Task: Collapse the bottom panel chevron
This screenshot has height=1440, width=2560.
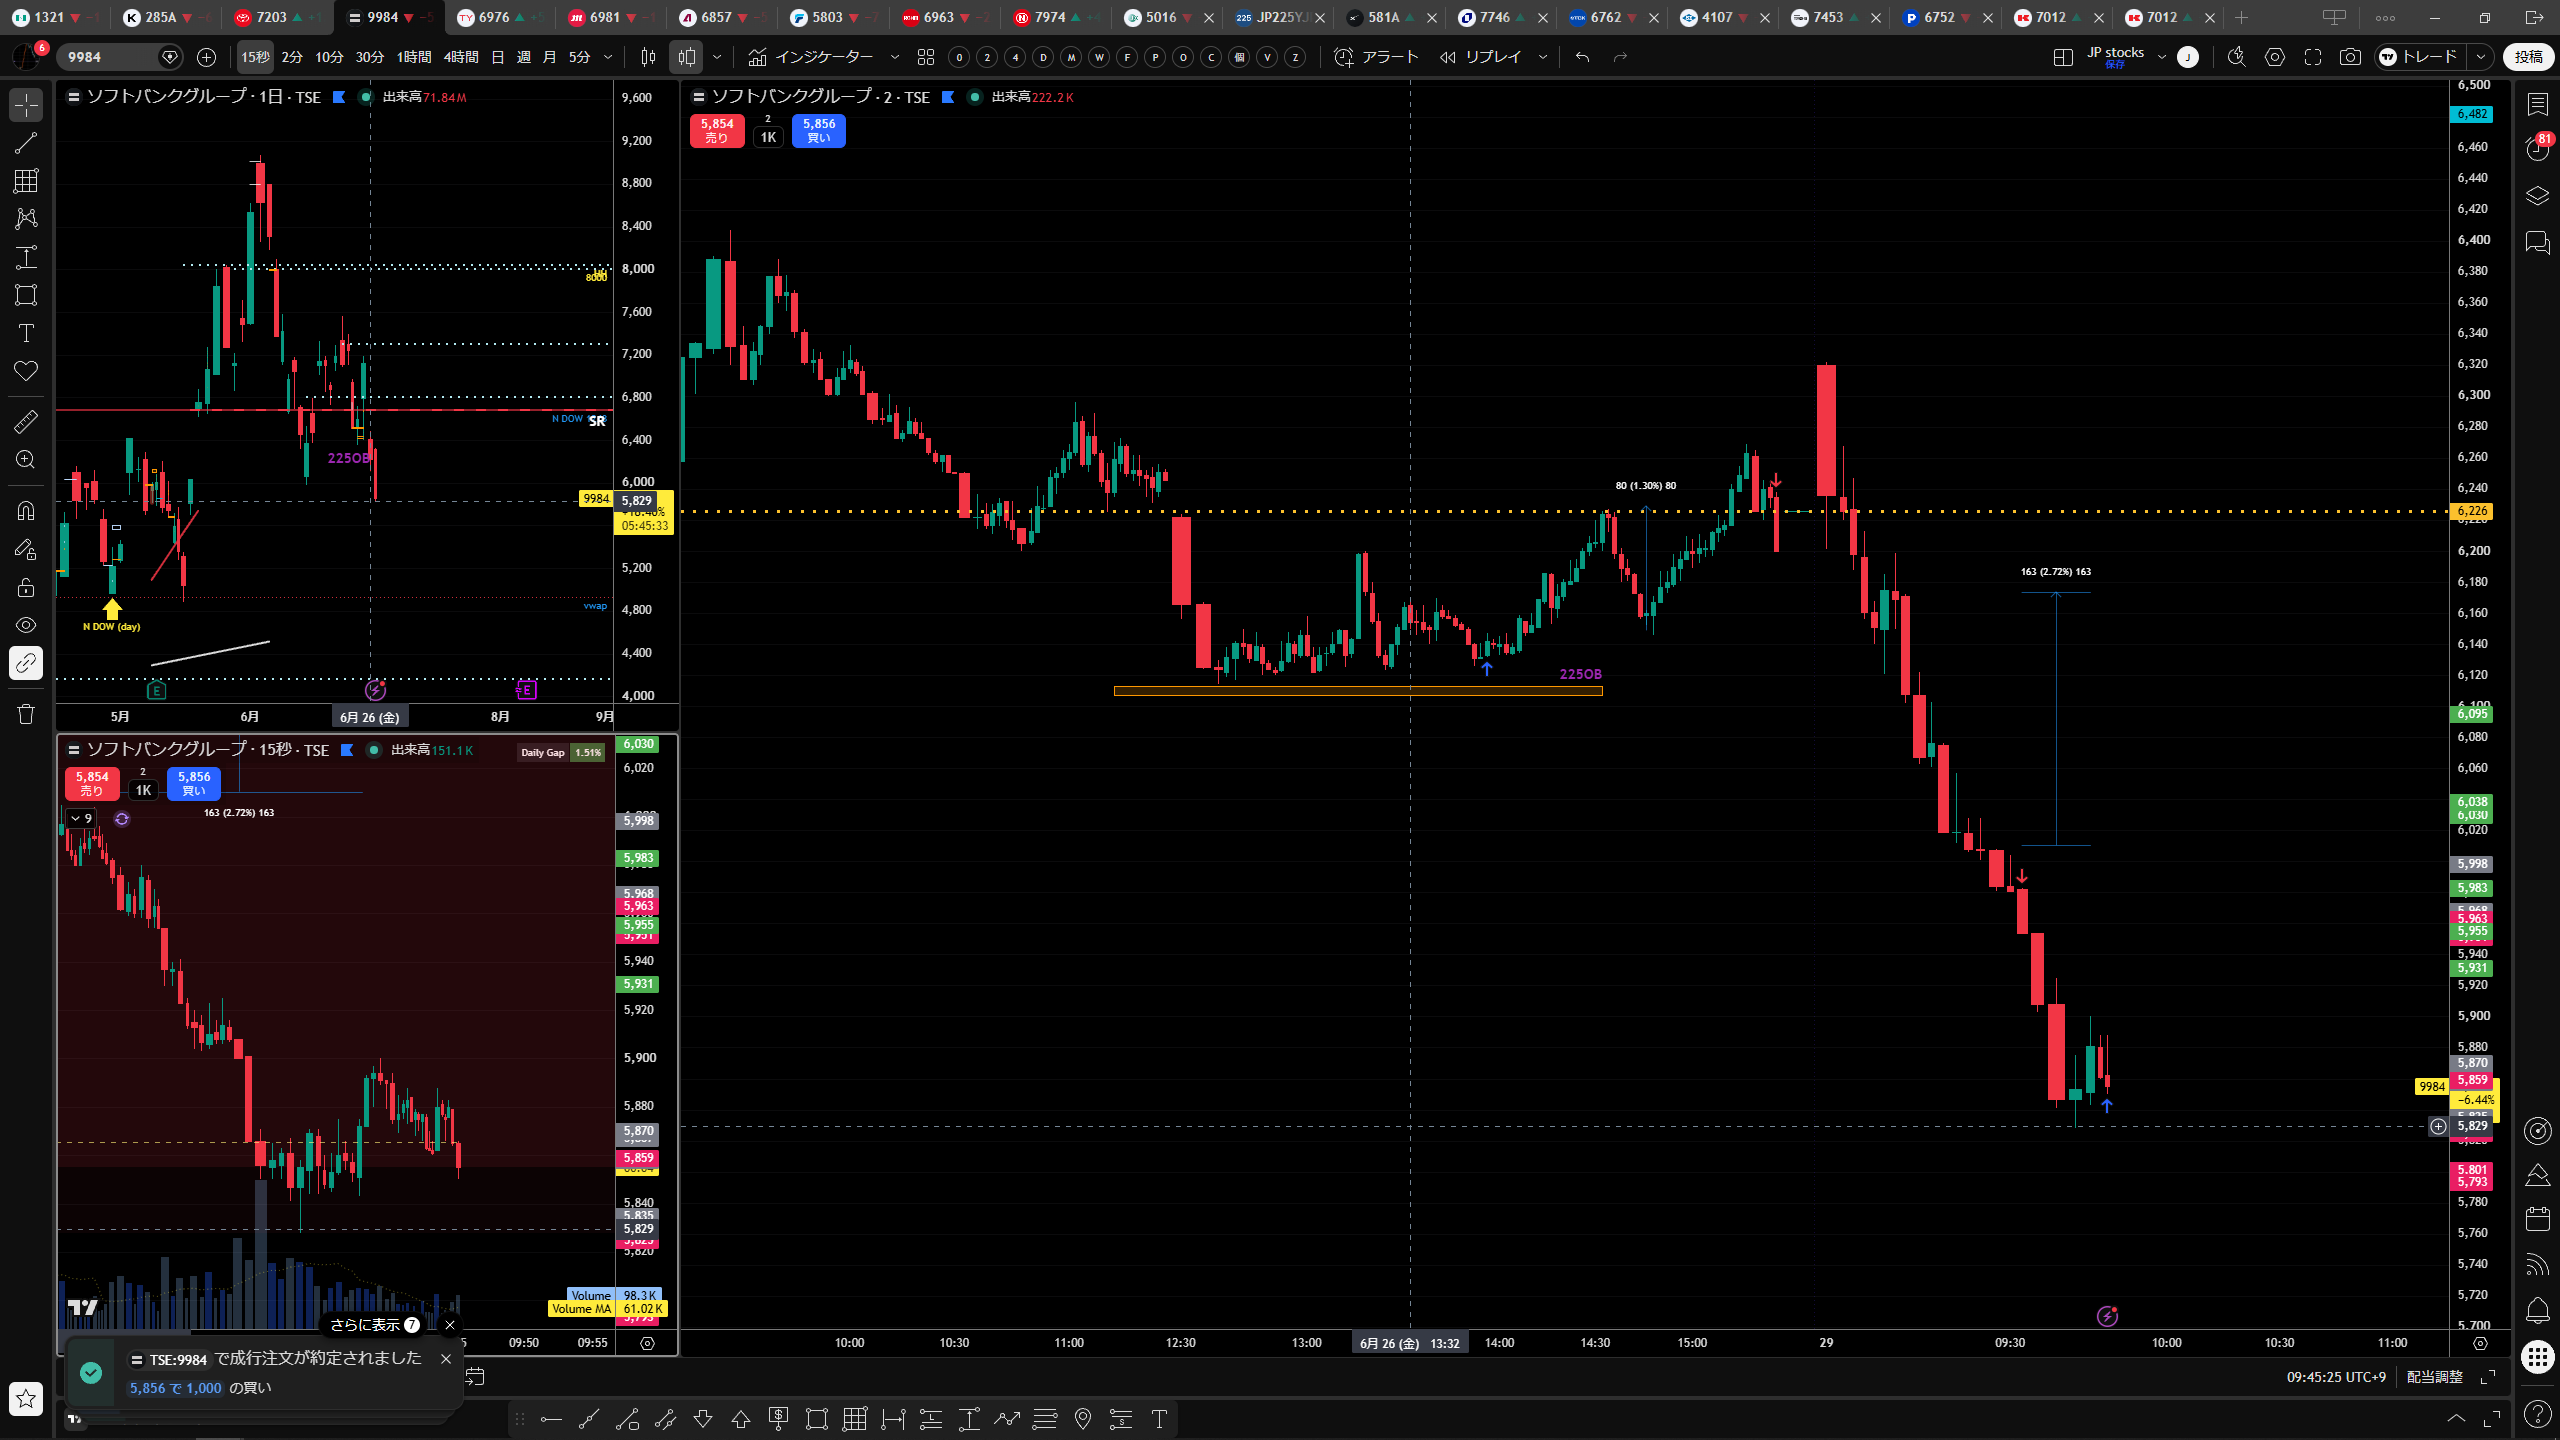Action: point(2456,1418)
